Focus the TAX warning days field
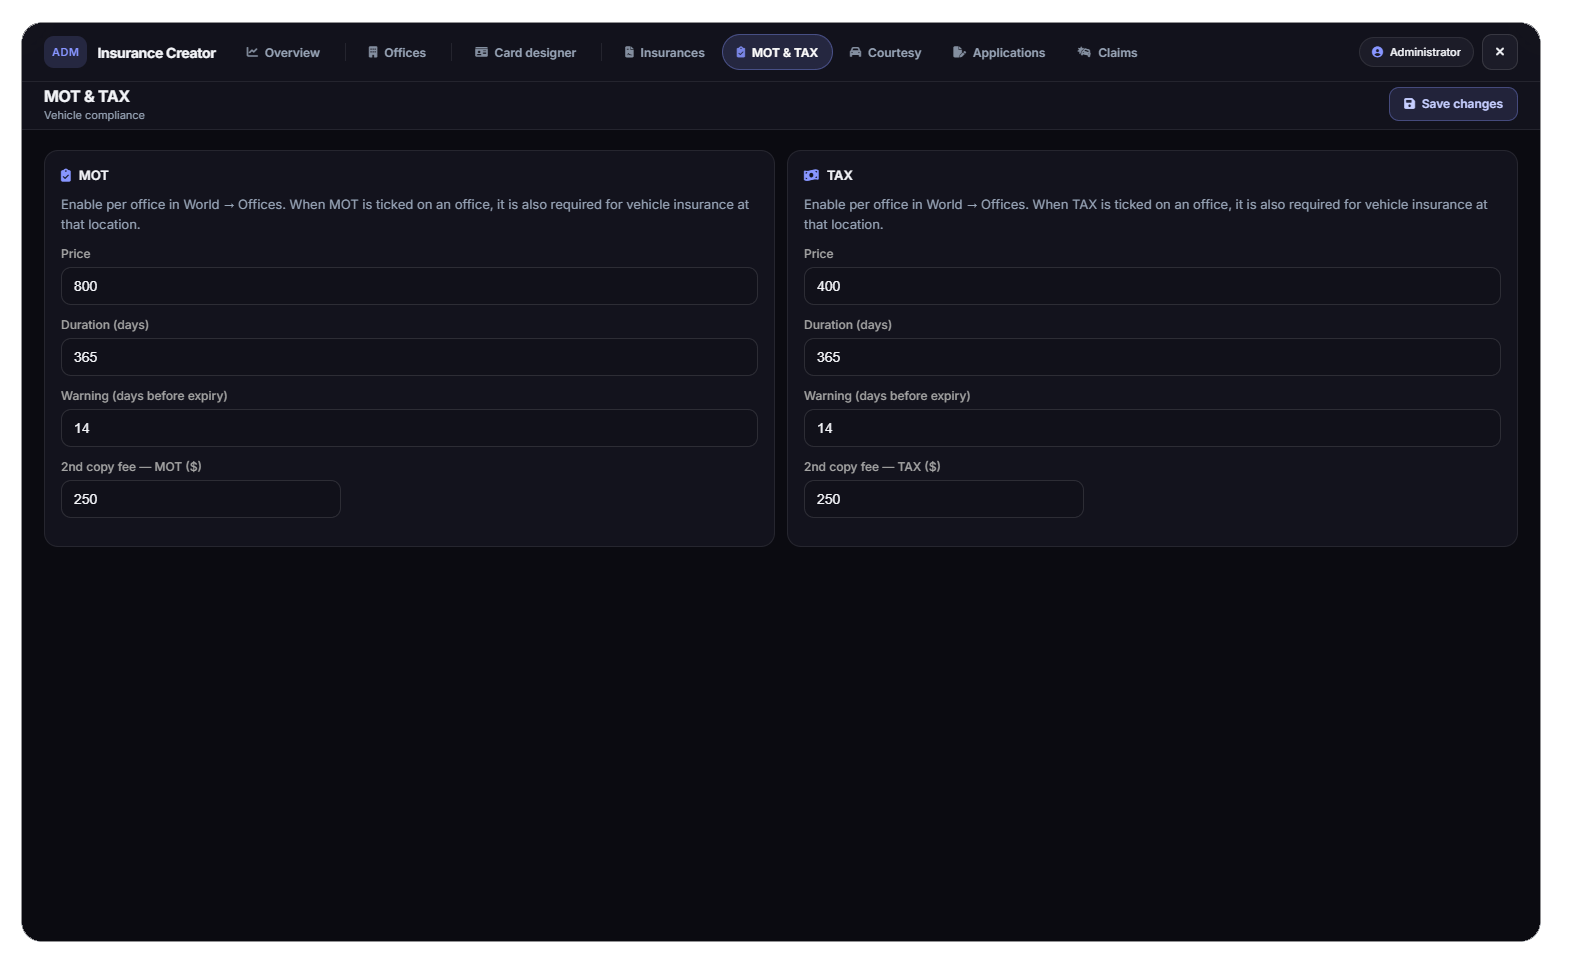Screen dimensions: 1571x962 click(x=1152, y=428)
